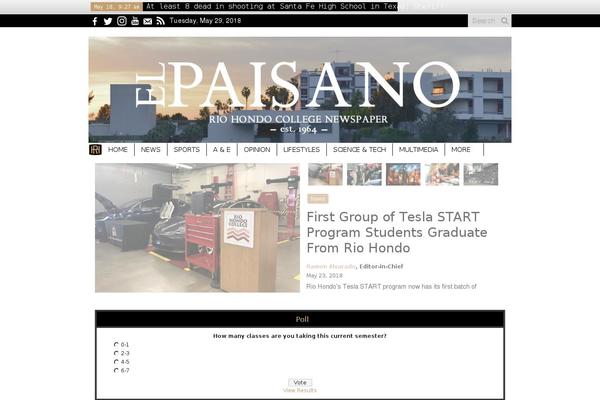This screenshot has height=400, width=600.
Task: Open the Tesla garage featured photo
Action: coord(197,228)
